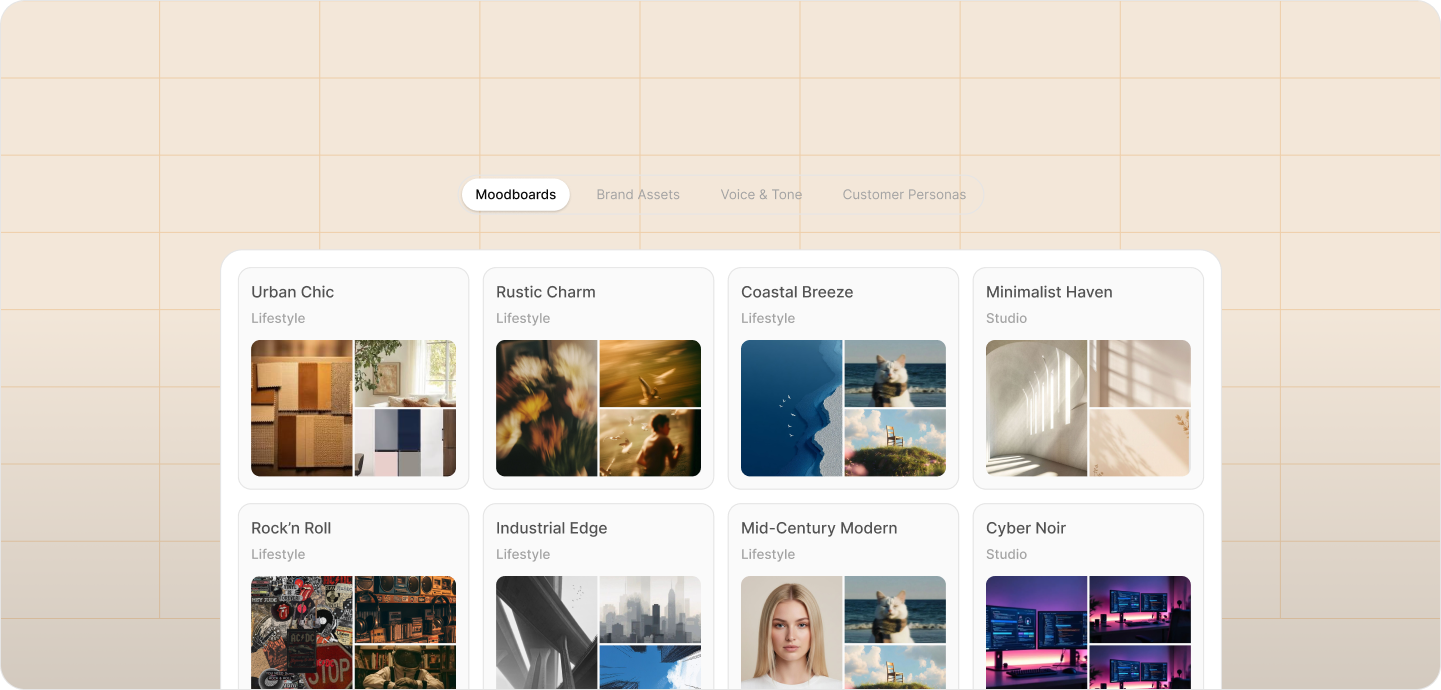The image size is (1441, 690).
Task: View boombox shelf image in Rock'n Roll
Action: (x=405, y=609)
